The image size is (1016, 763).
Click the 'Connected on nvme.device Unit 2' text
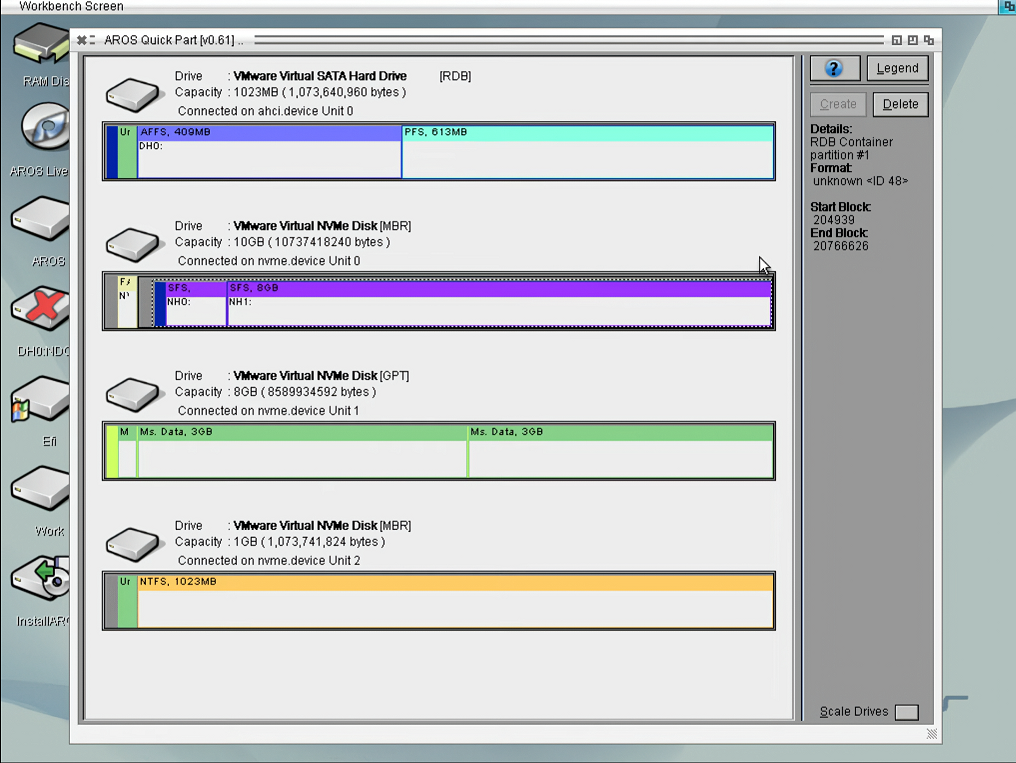(x=269, y=561)
